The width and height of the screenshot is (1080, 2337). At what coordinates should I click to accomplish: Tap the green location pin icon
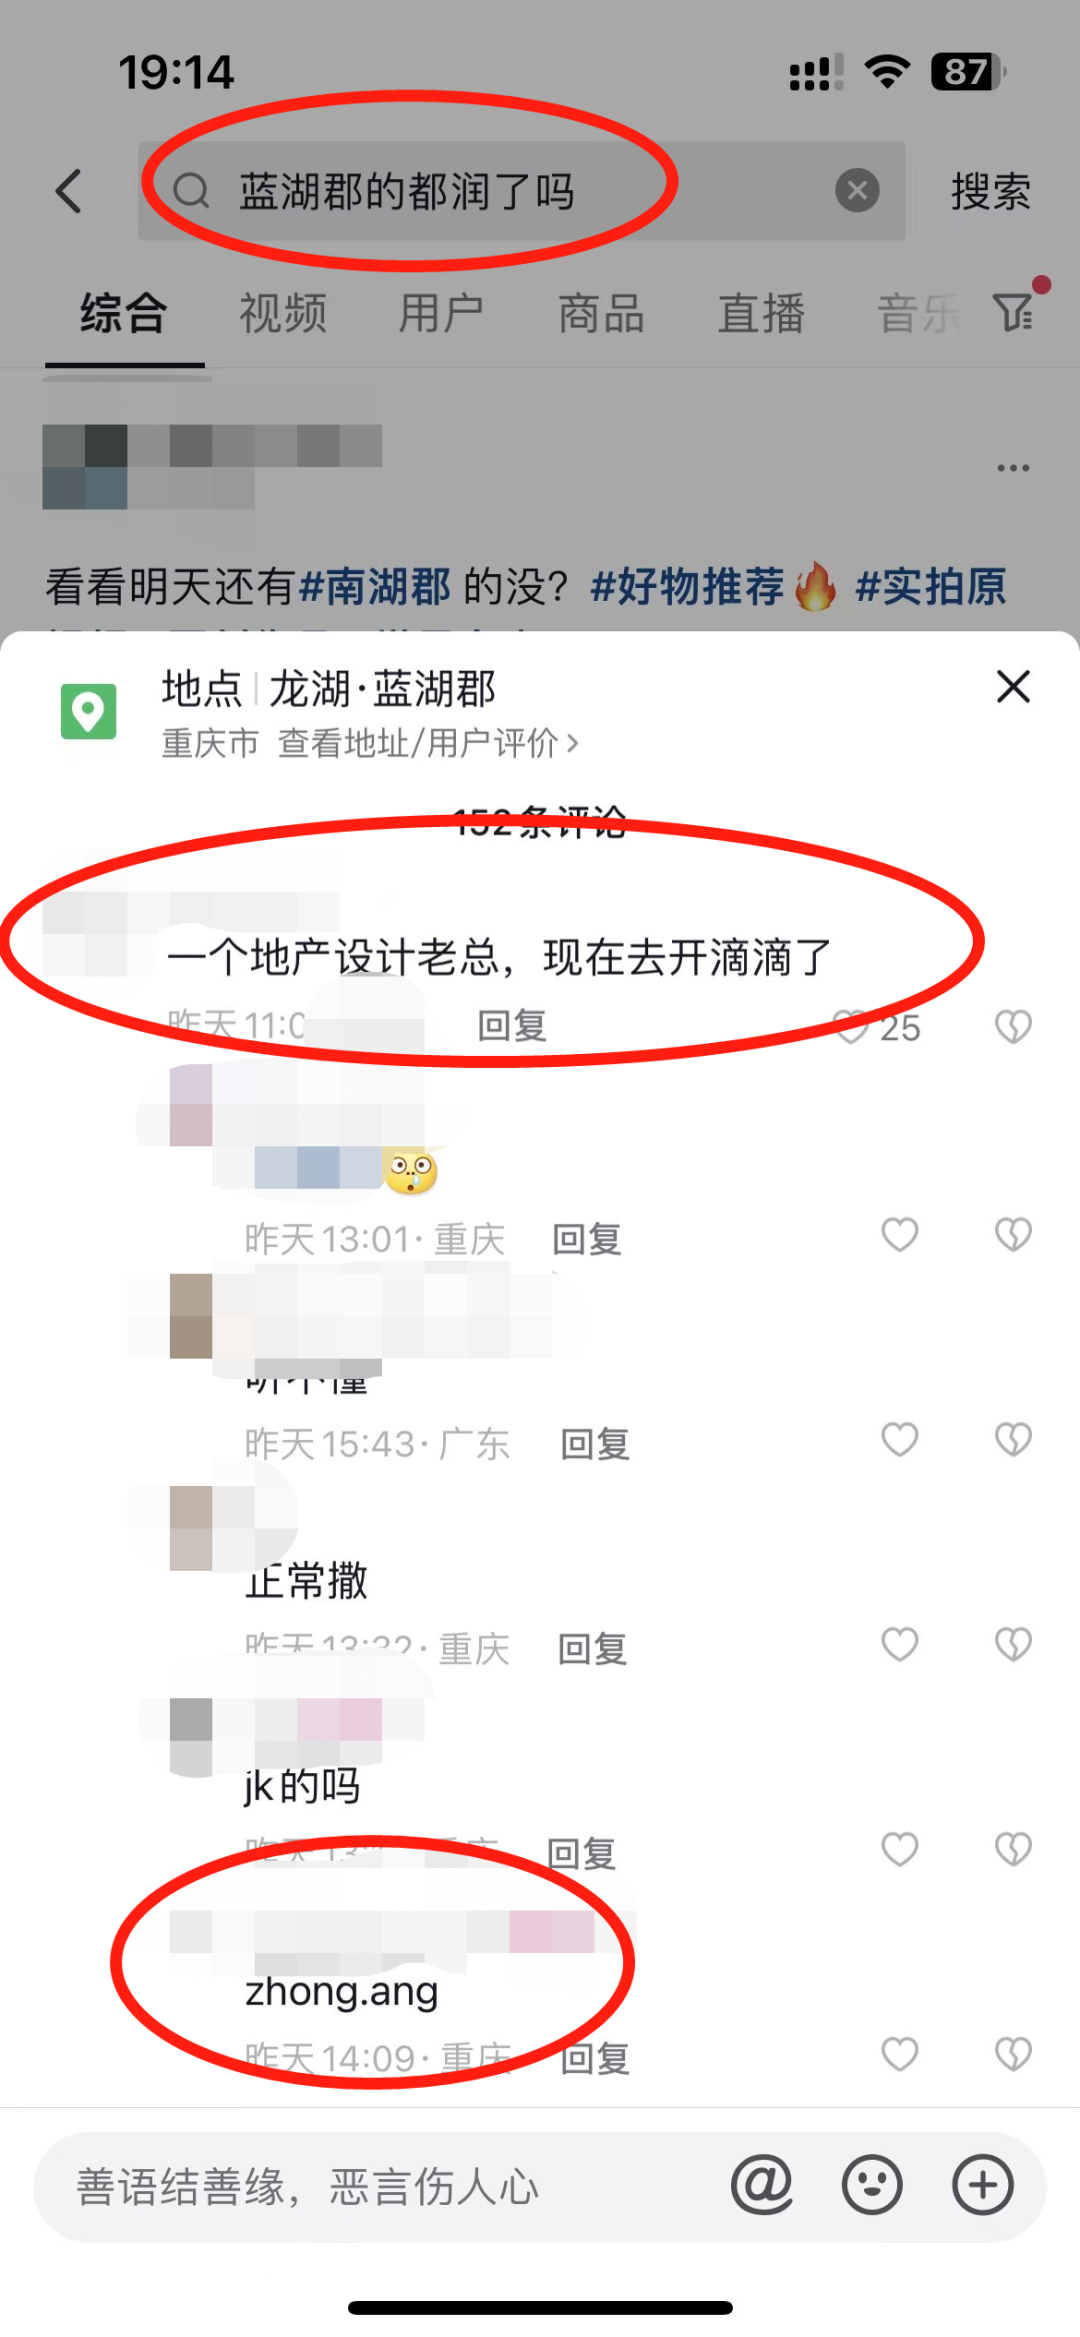(88, 711)
